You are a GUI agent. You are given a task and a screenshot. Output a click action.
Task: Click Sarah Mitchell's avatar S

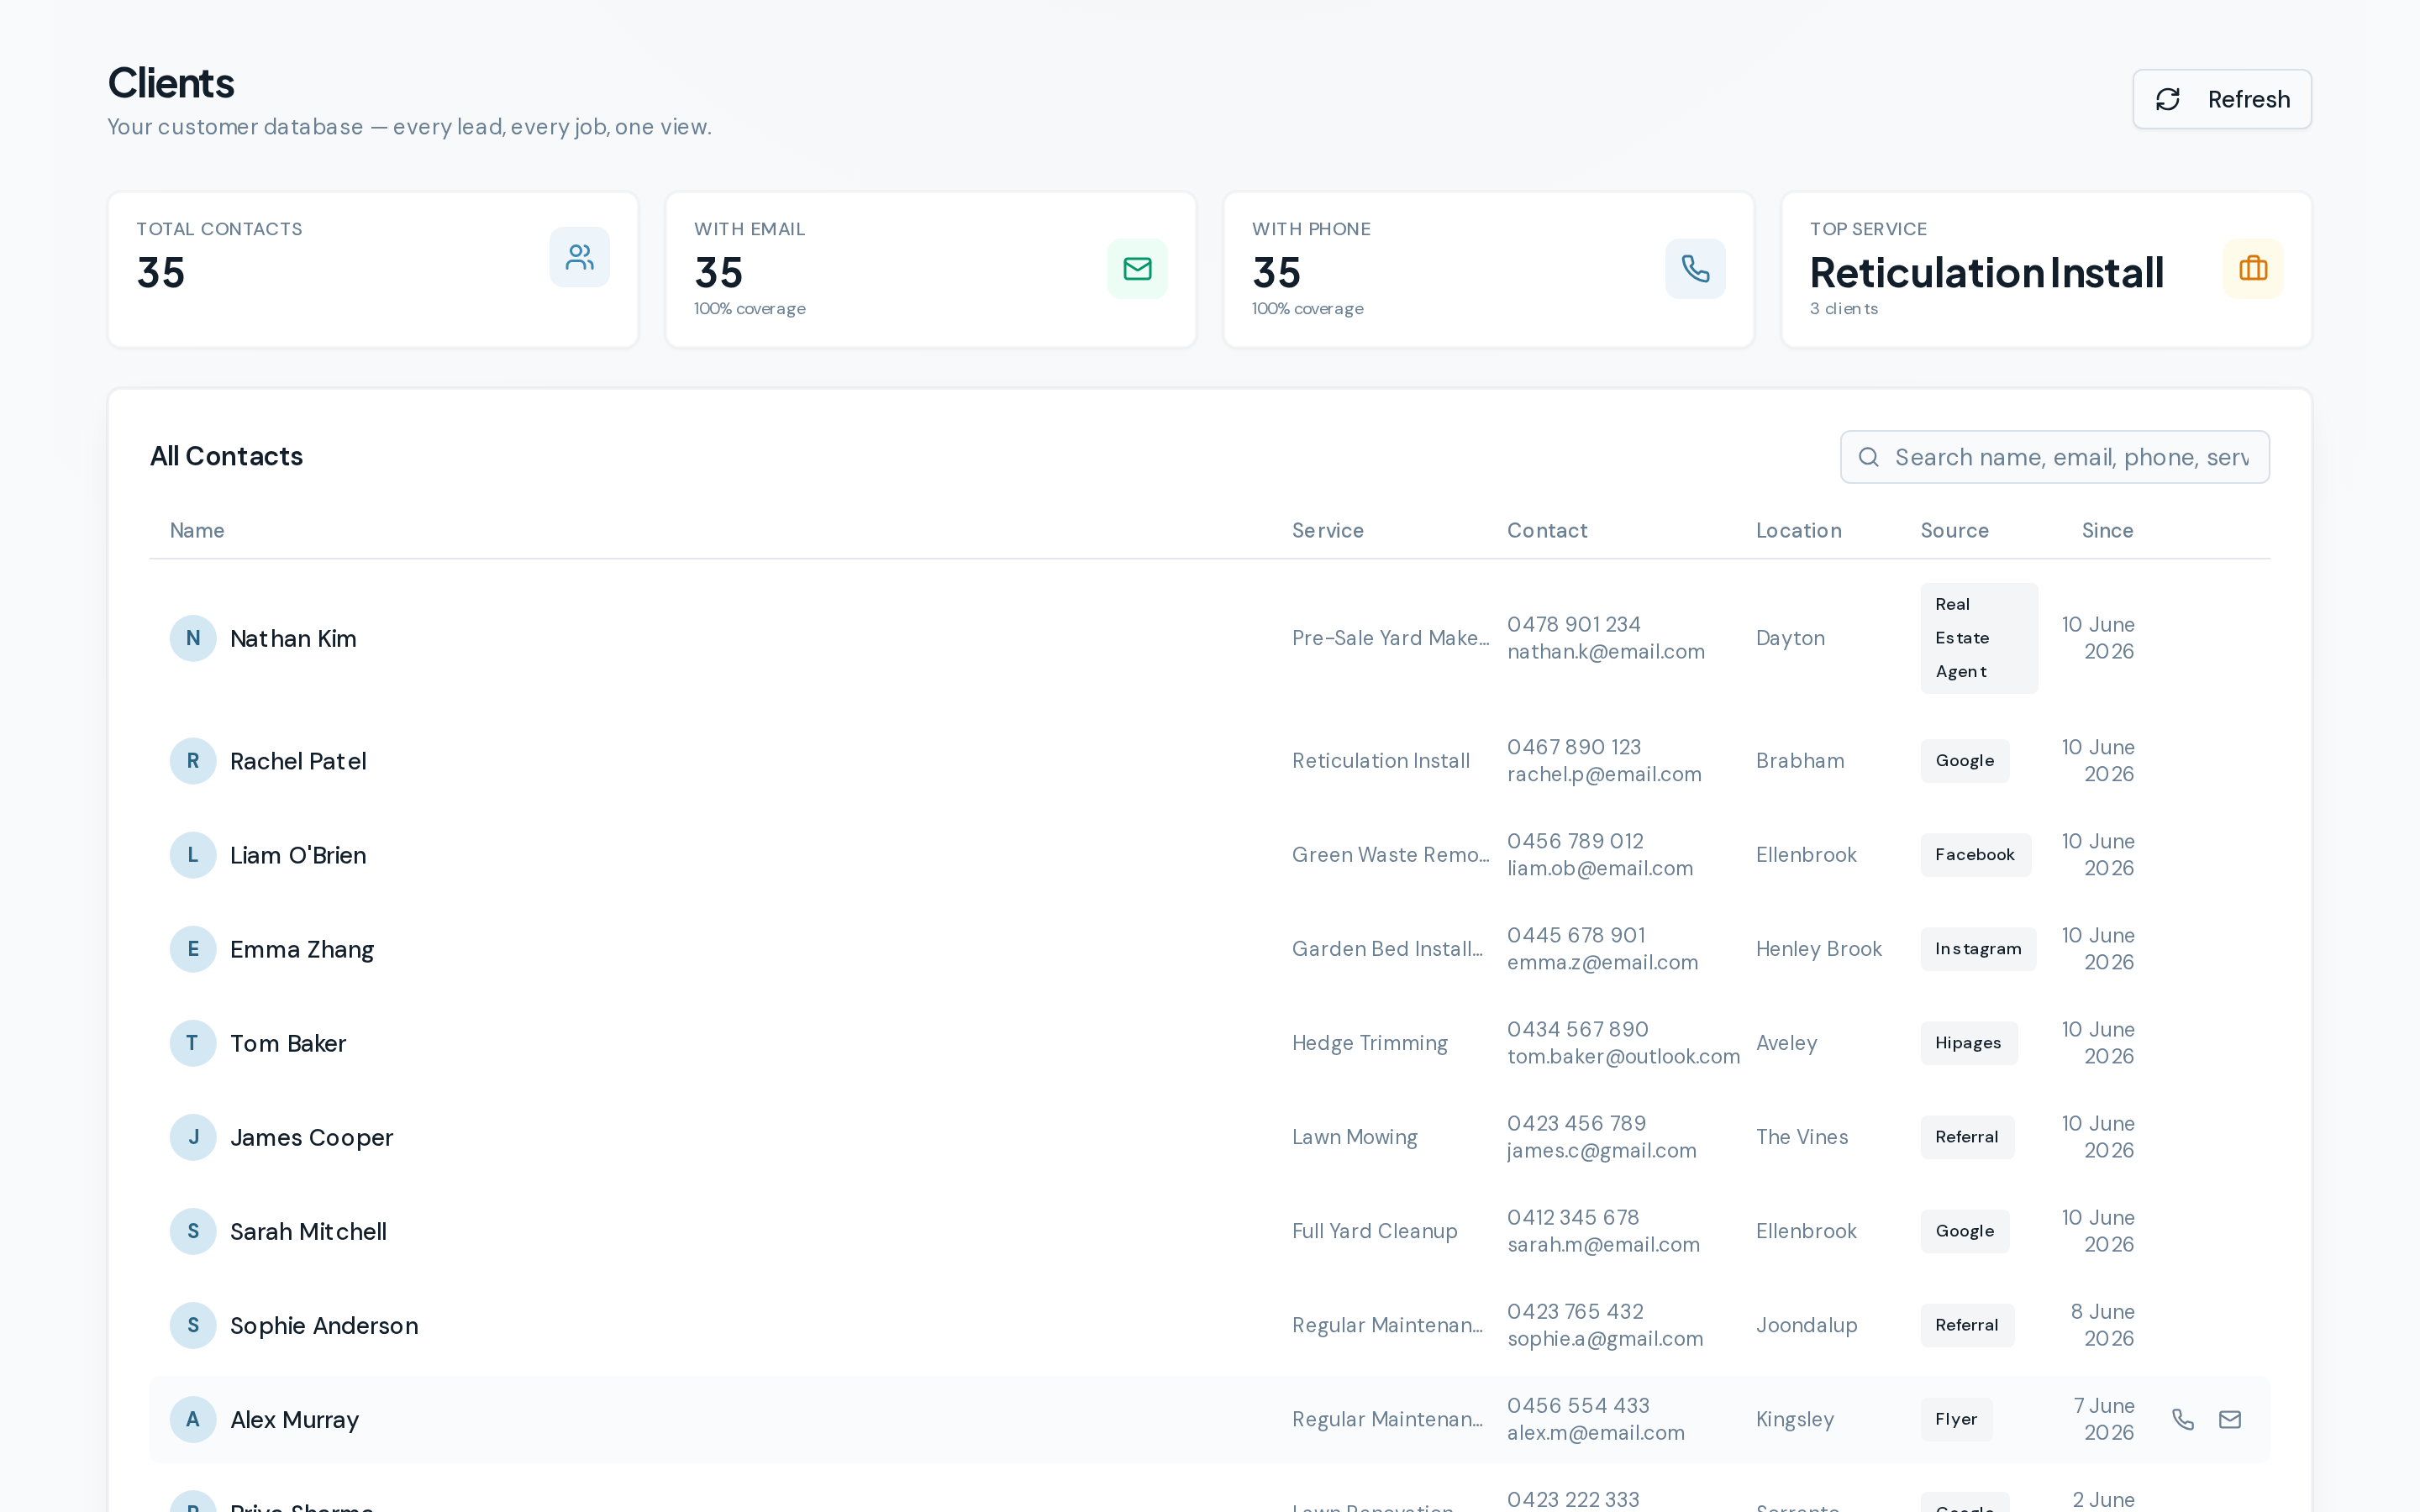point(193,1231)
